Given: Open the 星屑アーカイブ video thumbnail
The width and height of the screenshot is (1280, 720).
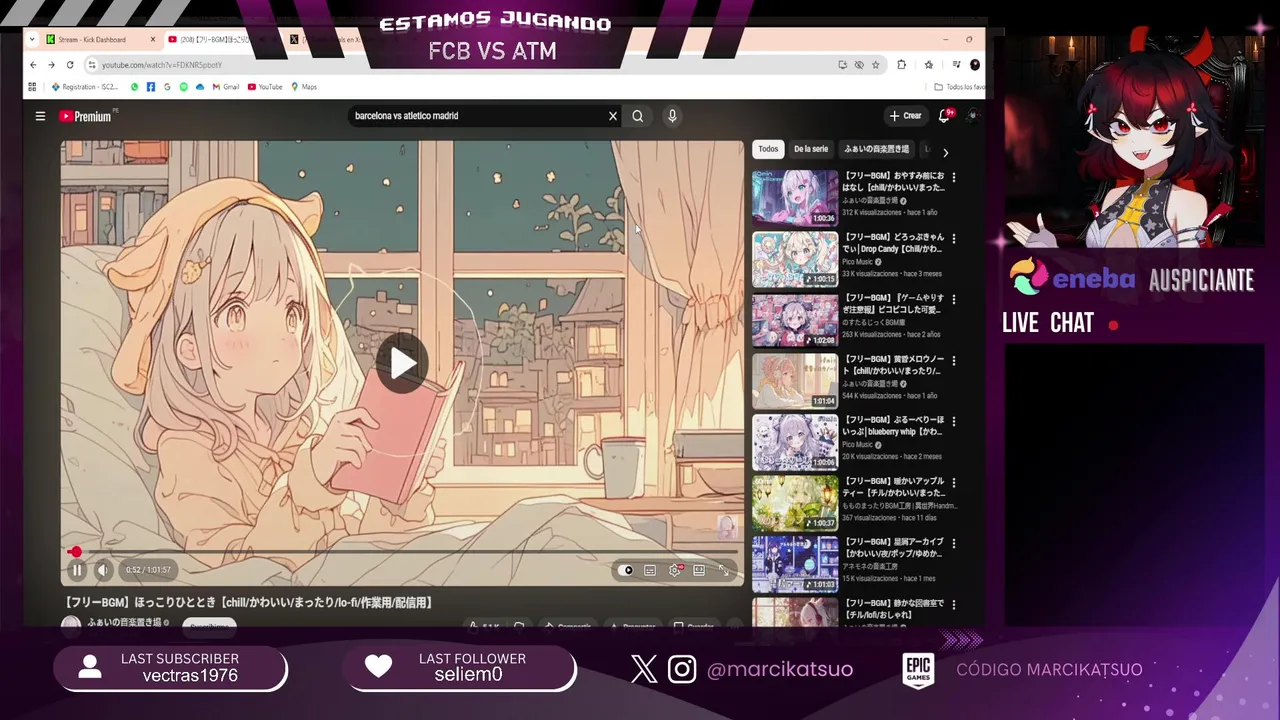Looking at the screenshot, I should pyautogui.click(x=795, y=564).
